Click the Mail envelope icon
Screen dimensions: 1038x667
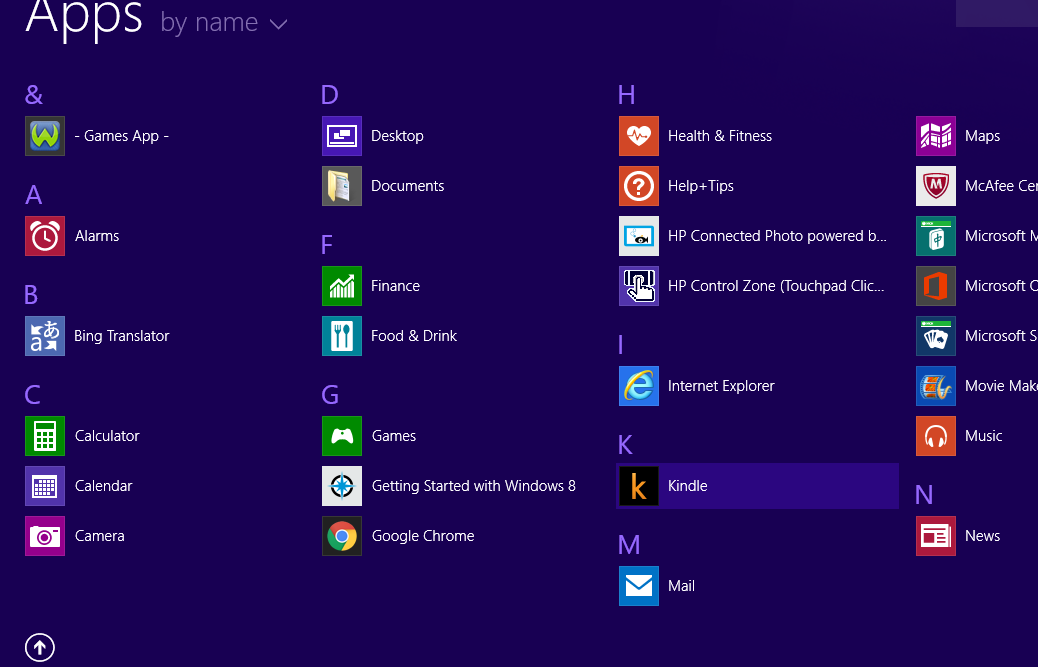point(639,586)
